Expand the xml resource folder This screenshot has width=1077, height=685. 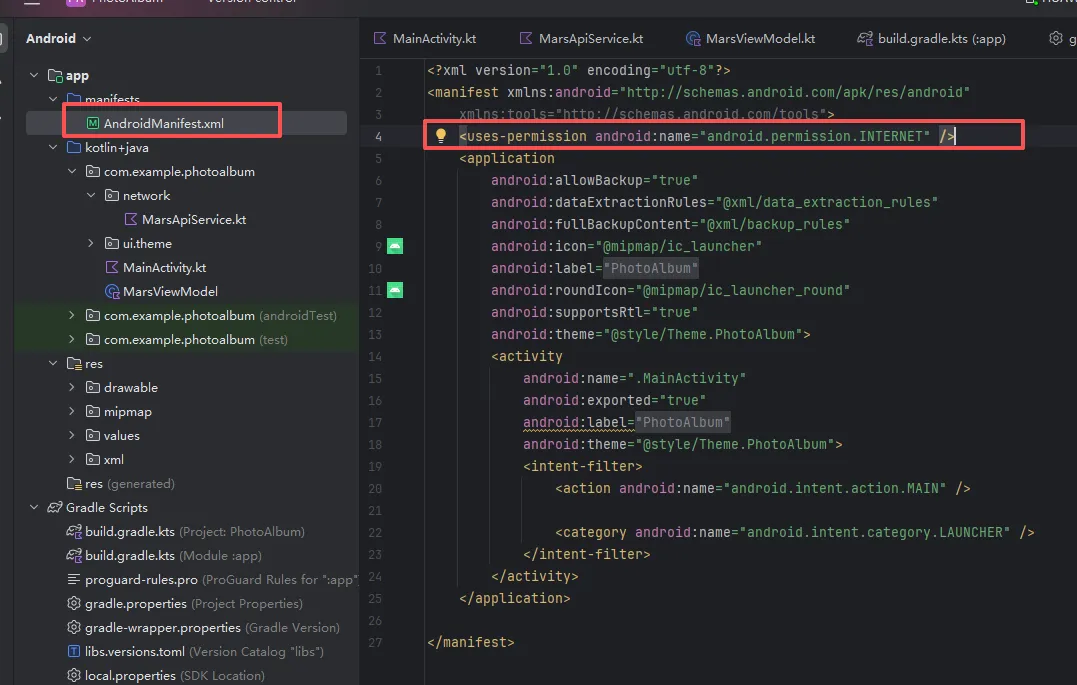click(72, 459)
